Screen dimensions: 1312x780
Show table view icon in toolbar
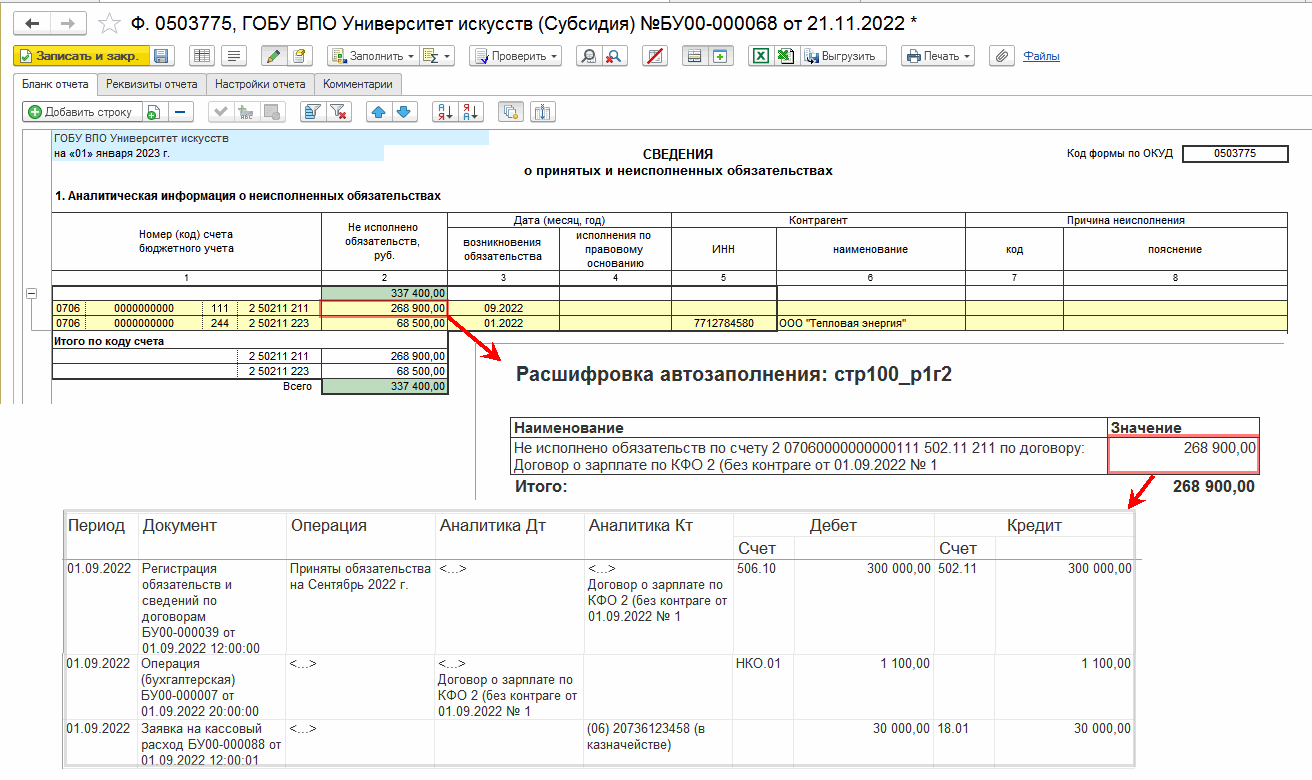click(x=201, y=56)
